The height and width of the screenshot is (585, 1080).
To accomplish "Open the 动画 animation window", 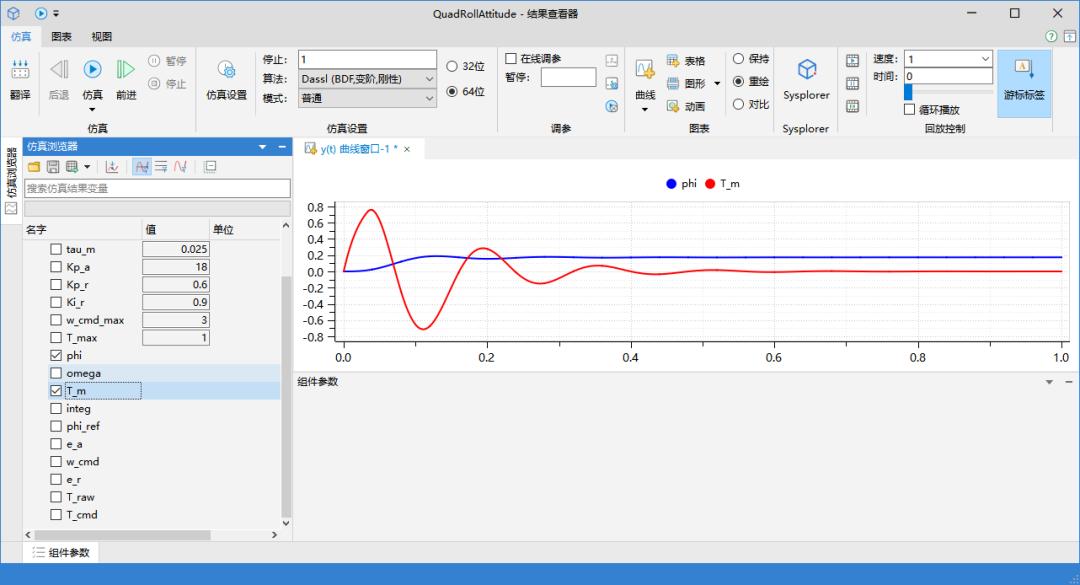I will [x=686, y=106].
